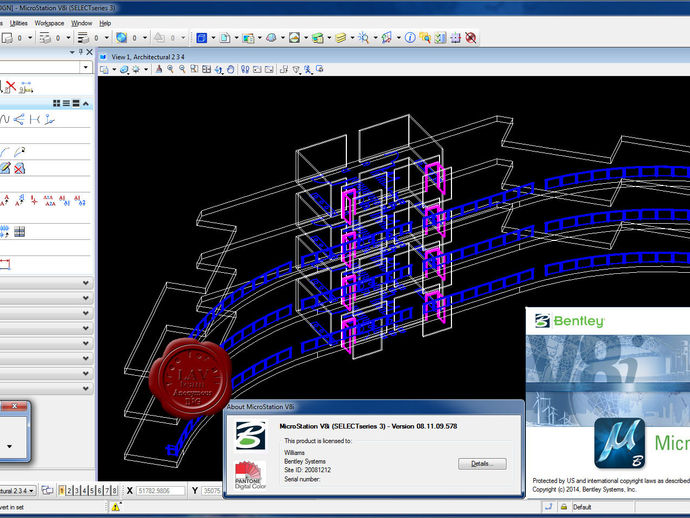Viewport: 690px width, 518px height.
Task: Toggle view 8 button
Action: pyautogui.click(x=114, y=490)
